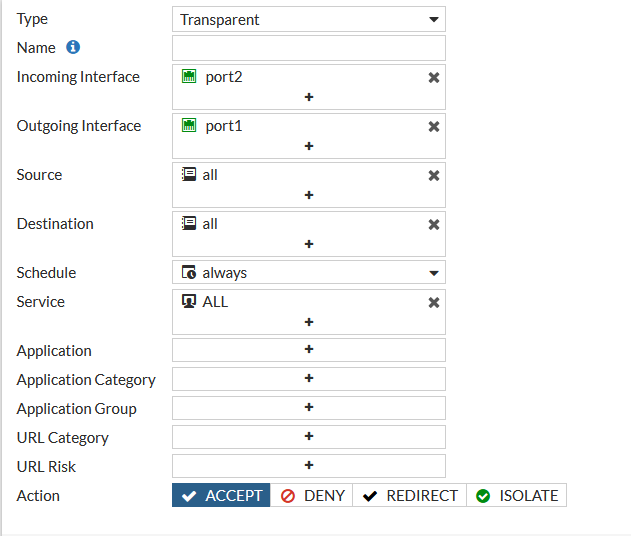
Task: Remove 'all' entry from Destination field
Action: coord(434,224)
